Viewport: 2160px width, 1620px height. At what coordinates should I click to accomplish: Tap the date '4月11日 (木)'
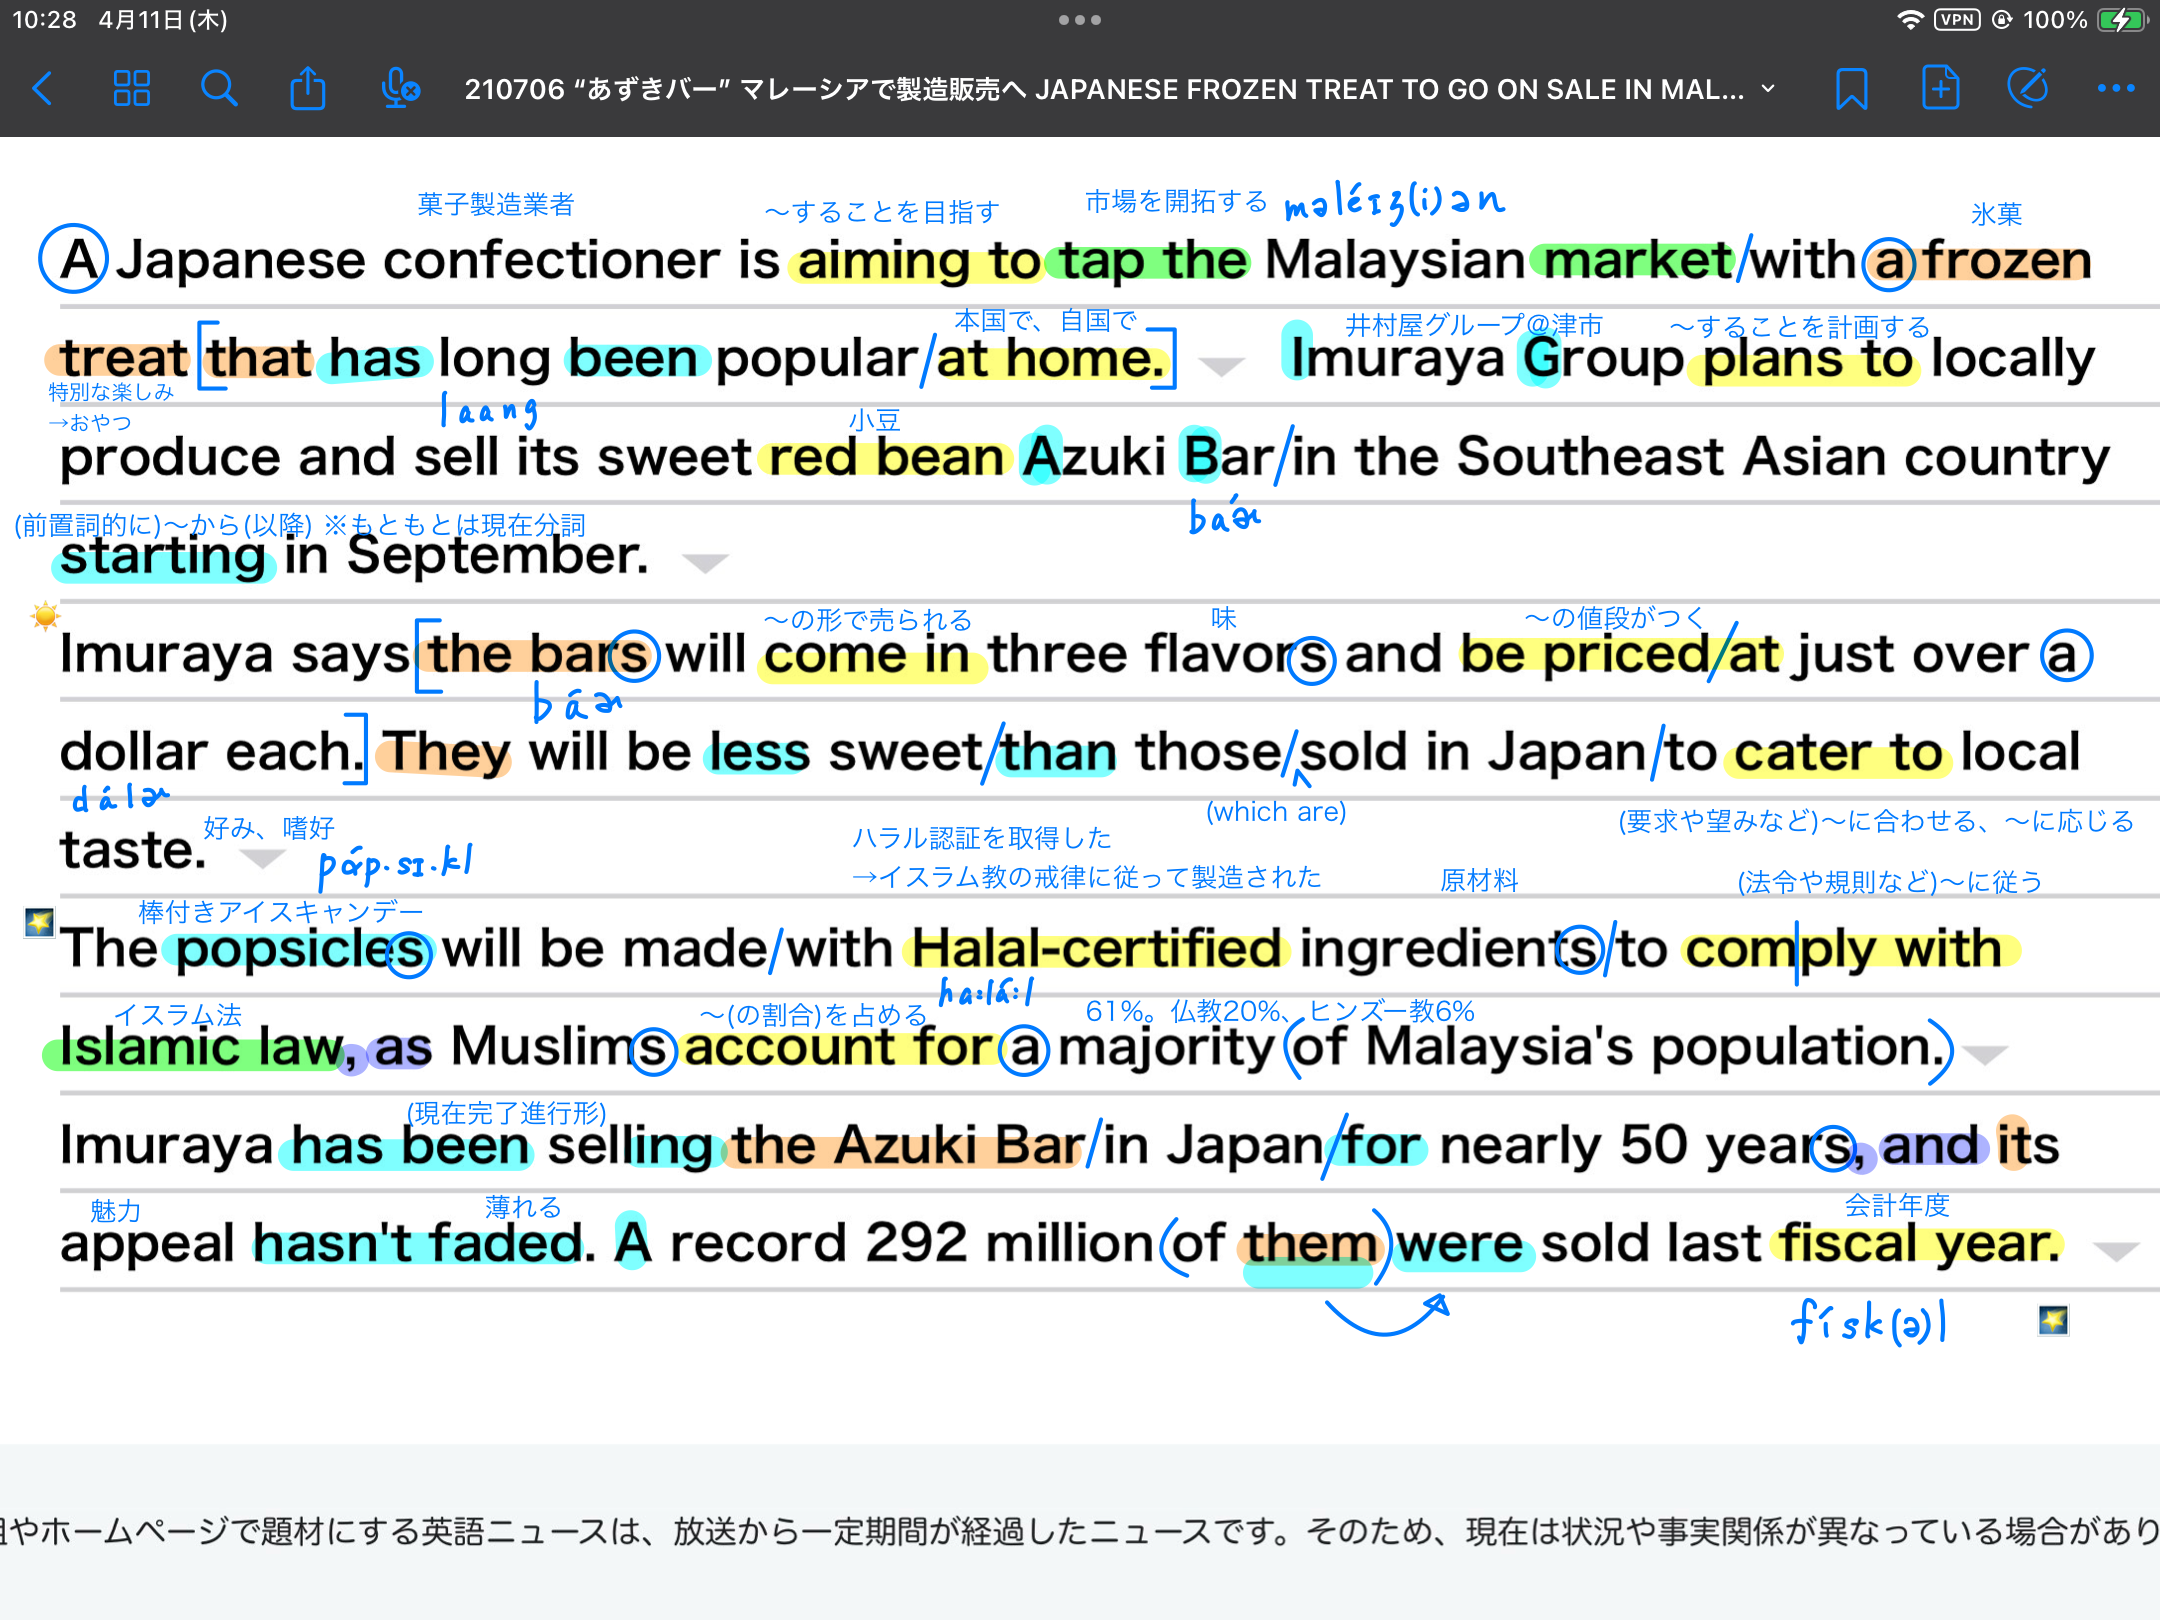(163, 20)
